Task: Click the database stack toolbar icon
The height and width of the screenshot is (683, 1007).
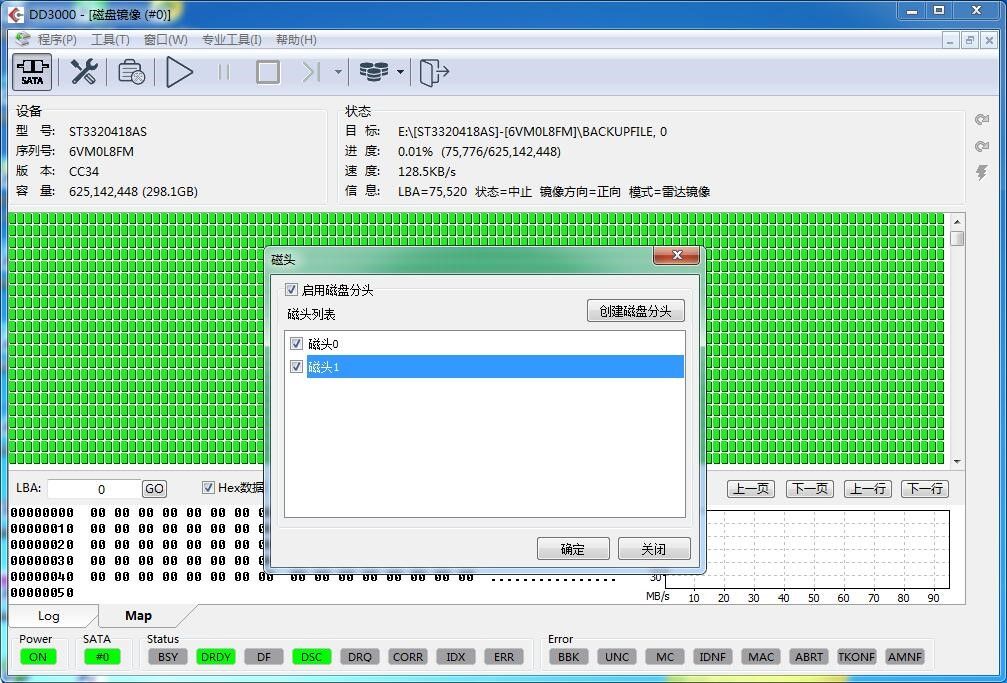Action: point(374,71)
